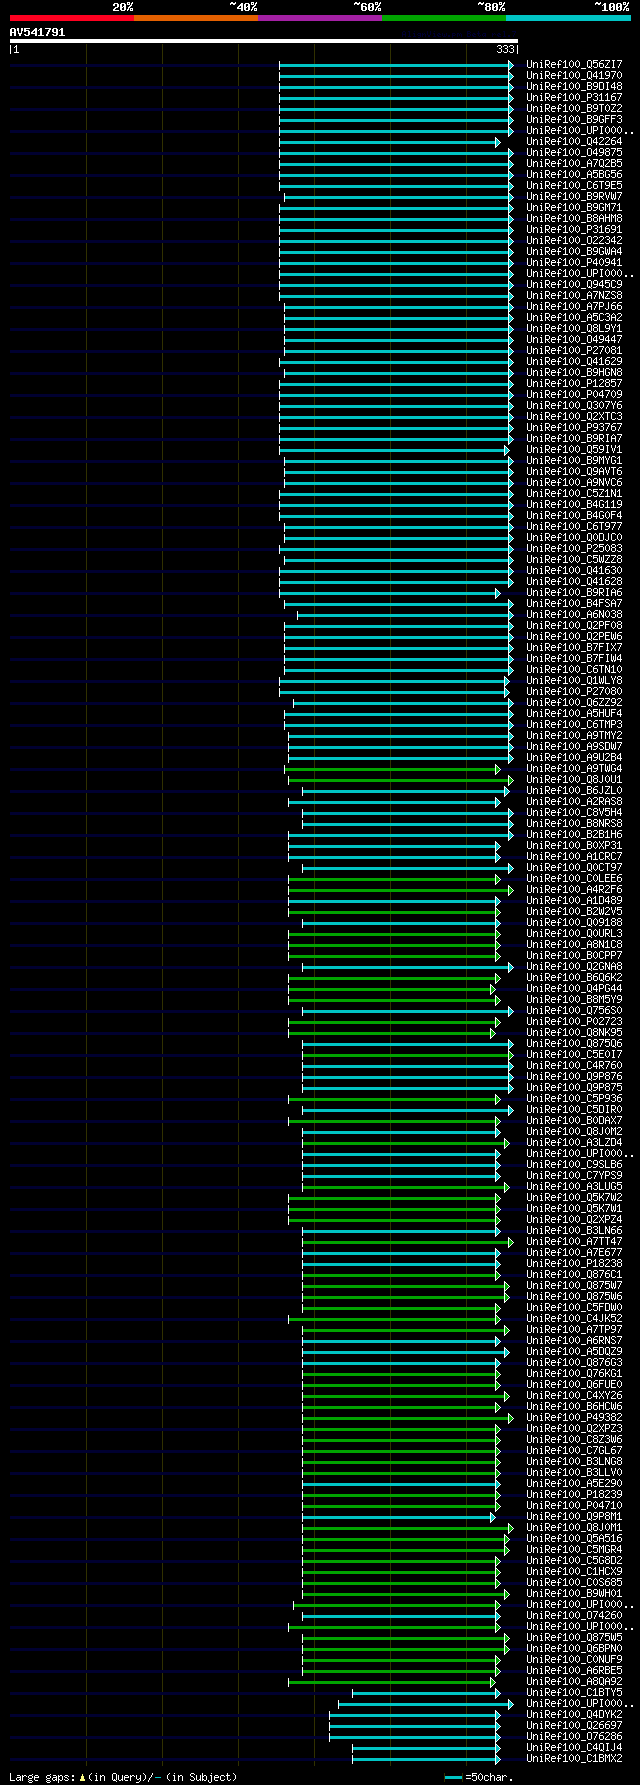Viewport: 640px width, 1785px height.
Task: Select the UniRef100_B3LNG8 label
Action: click(574, 1461)
